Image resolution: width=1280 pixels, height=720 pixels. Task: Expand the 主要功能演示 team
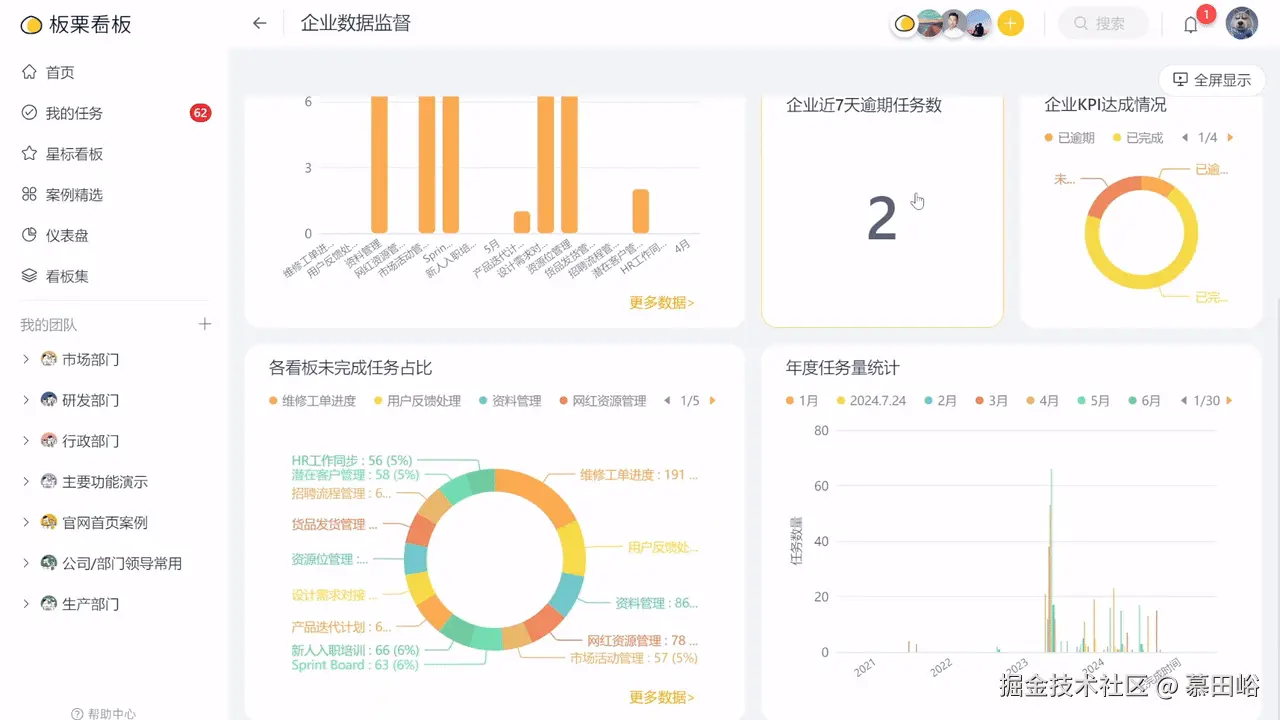click(26, 481)
